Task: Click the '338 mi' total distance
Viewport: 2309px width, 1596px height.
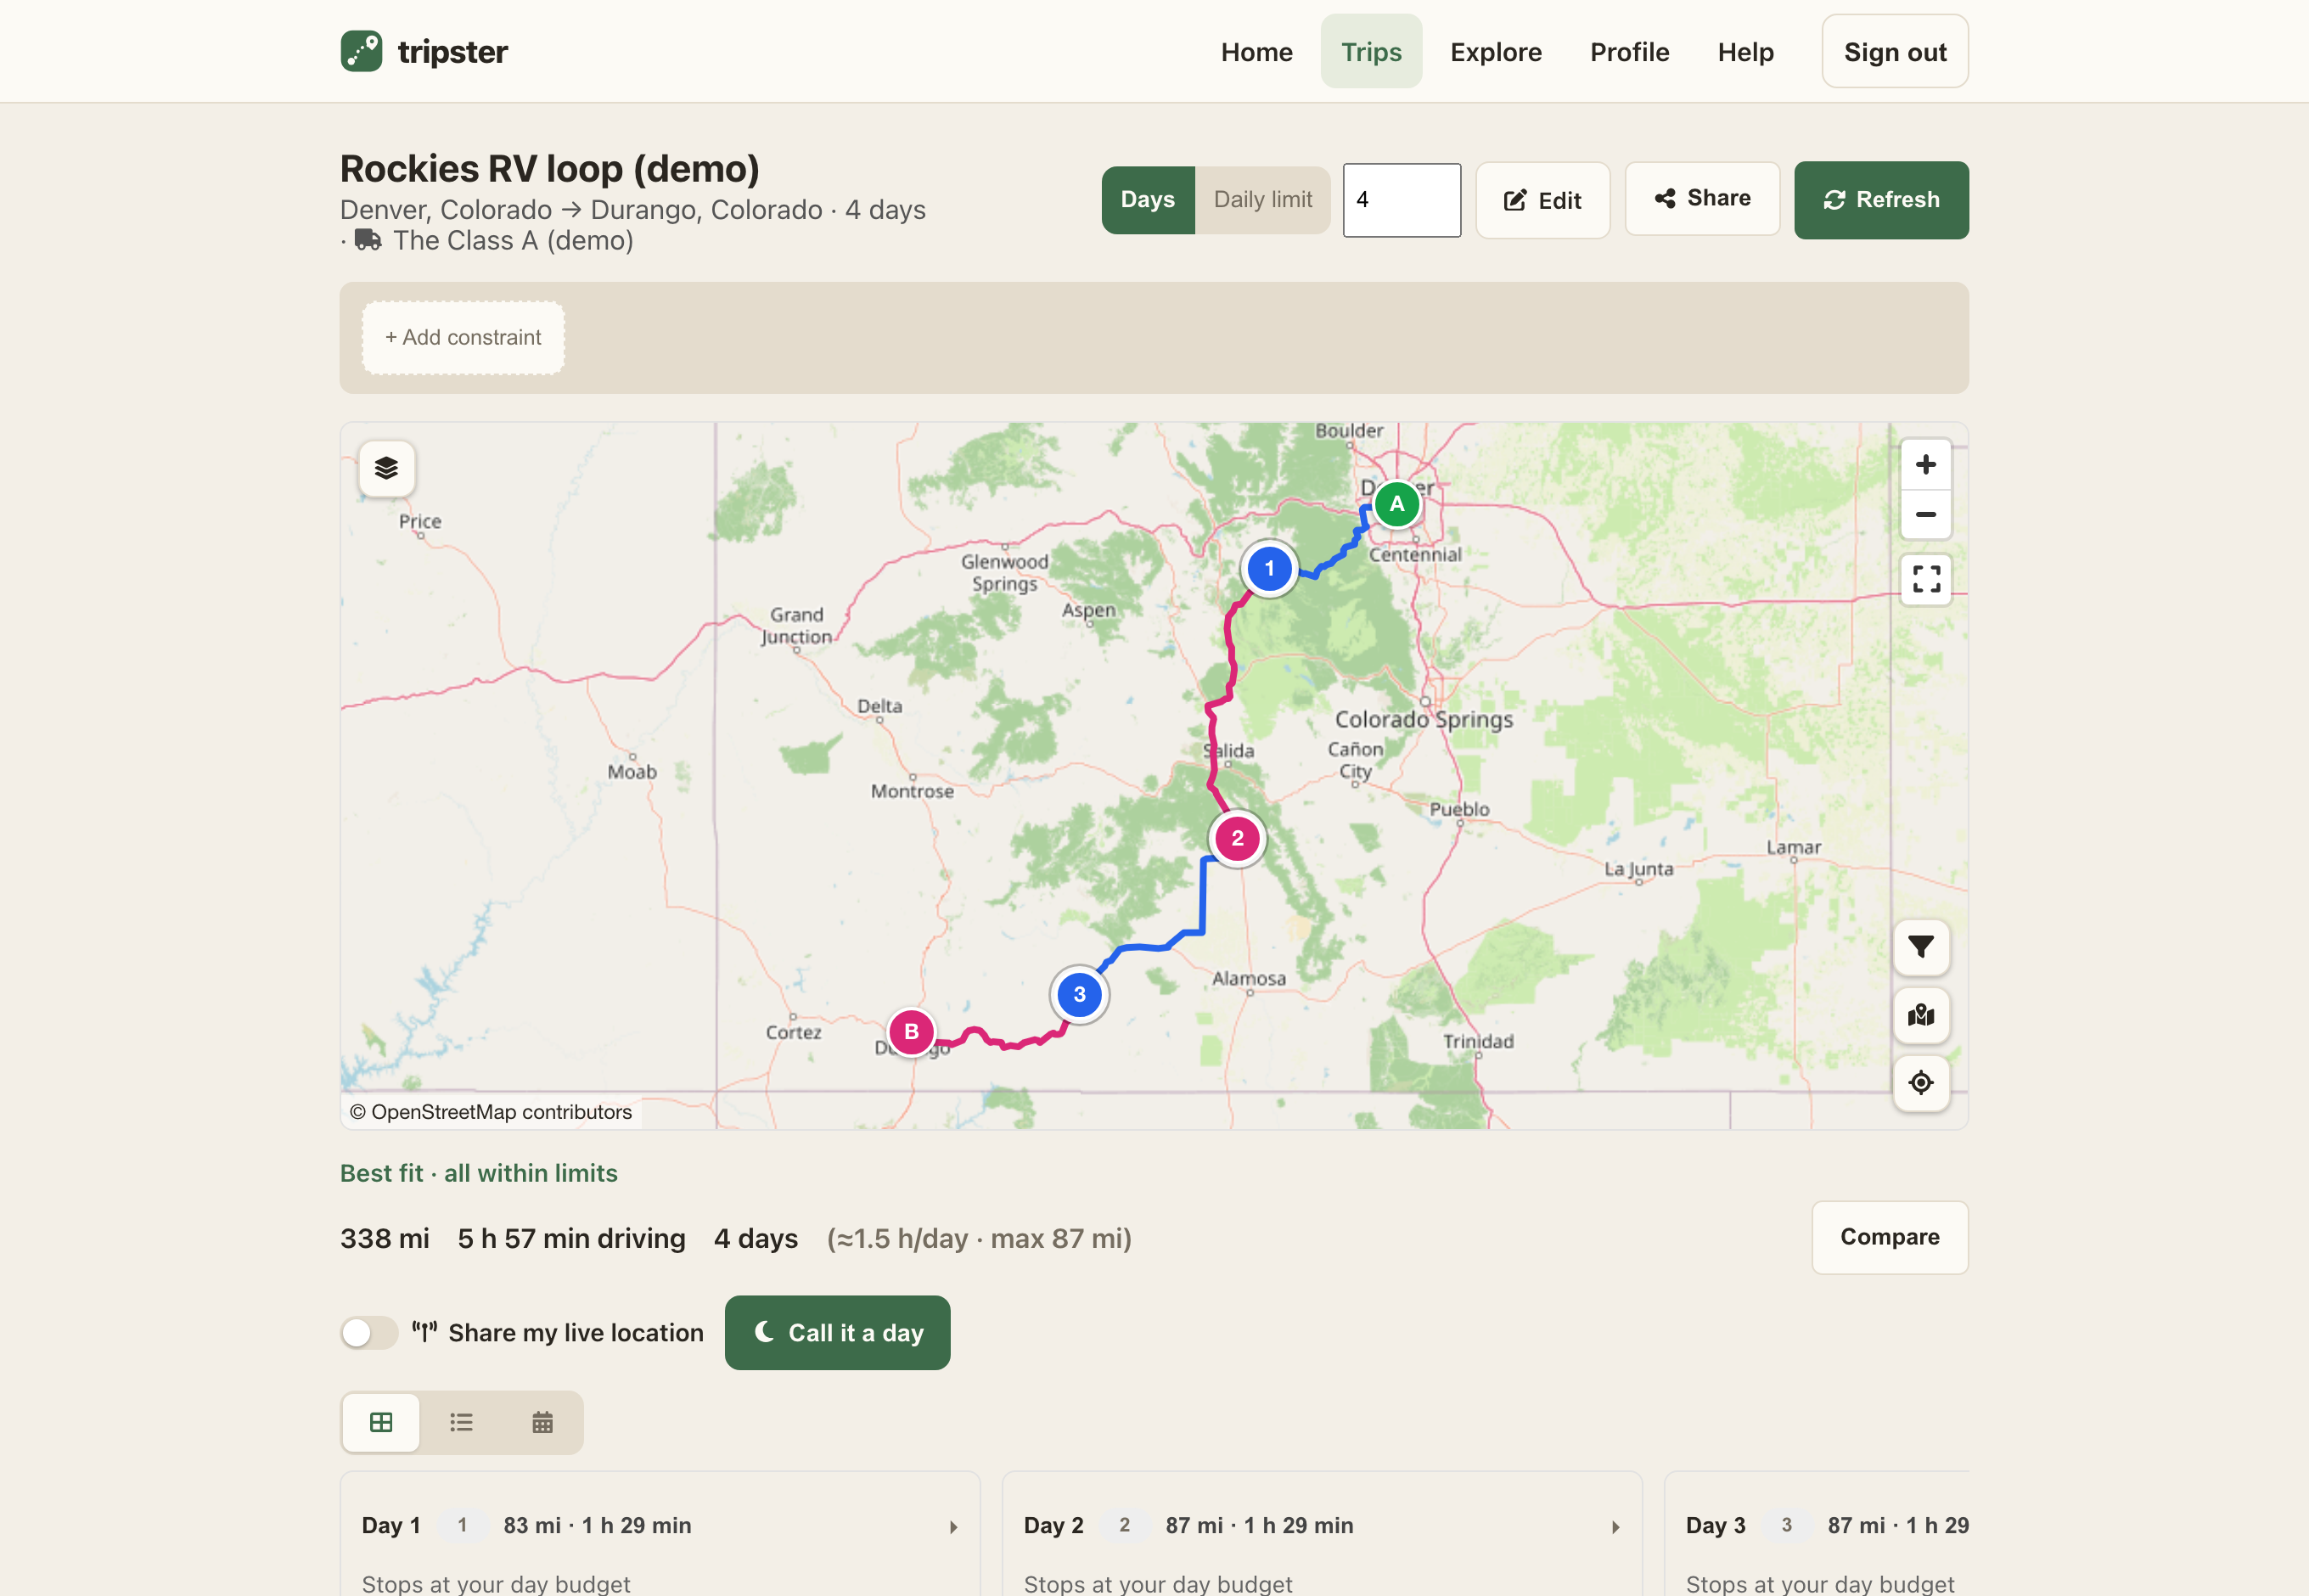Action: (385, 1239)
